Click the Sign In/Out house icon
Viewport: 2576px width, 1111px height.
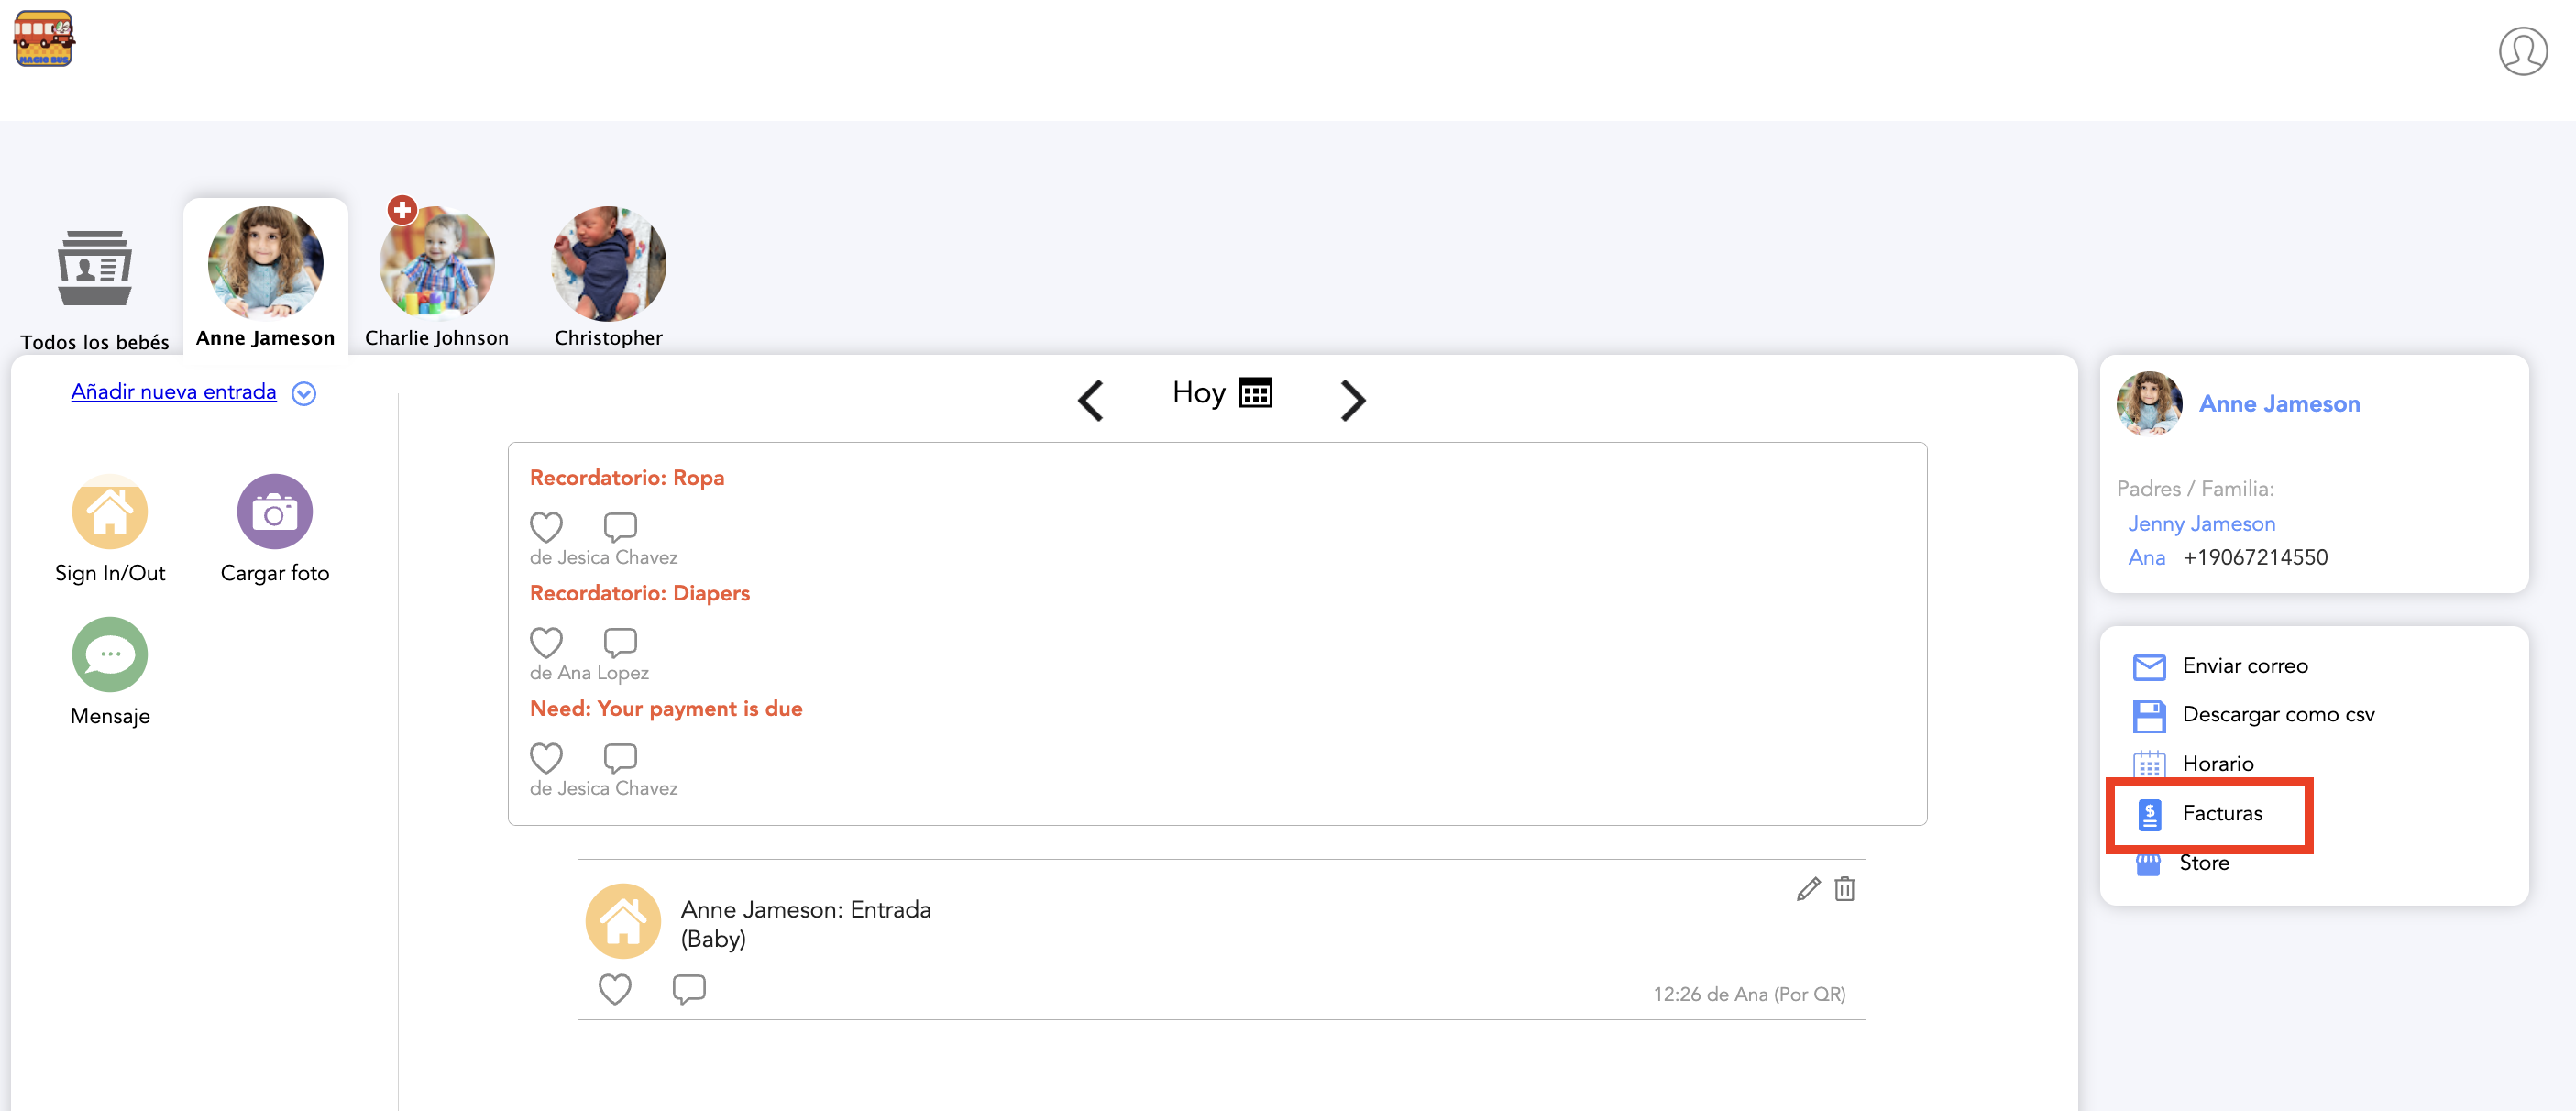[x=110, y=512]
